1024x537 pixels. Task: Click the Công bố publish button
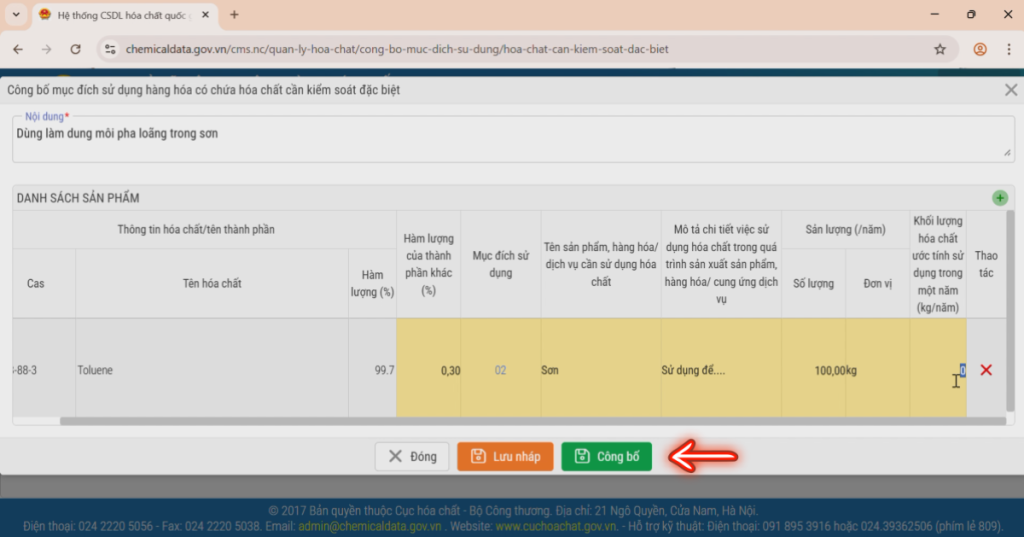(x=607, y=456)
